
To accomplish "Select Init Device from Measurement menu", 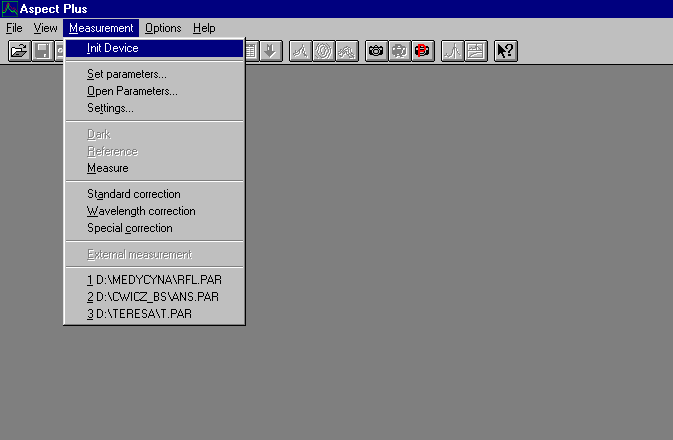I will pyautogui.click(x=112, y=48).
